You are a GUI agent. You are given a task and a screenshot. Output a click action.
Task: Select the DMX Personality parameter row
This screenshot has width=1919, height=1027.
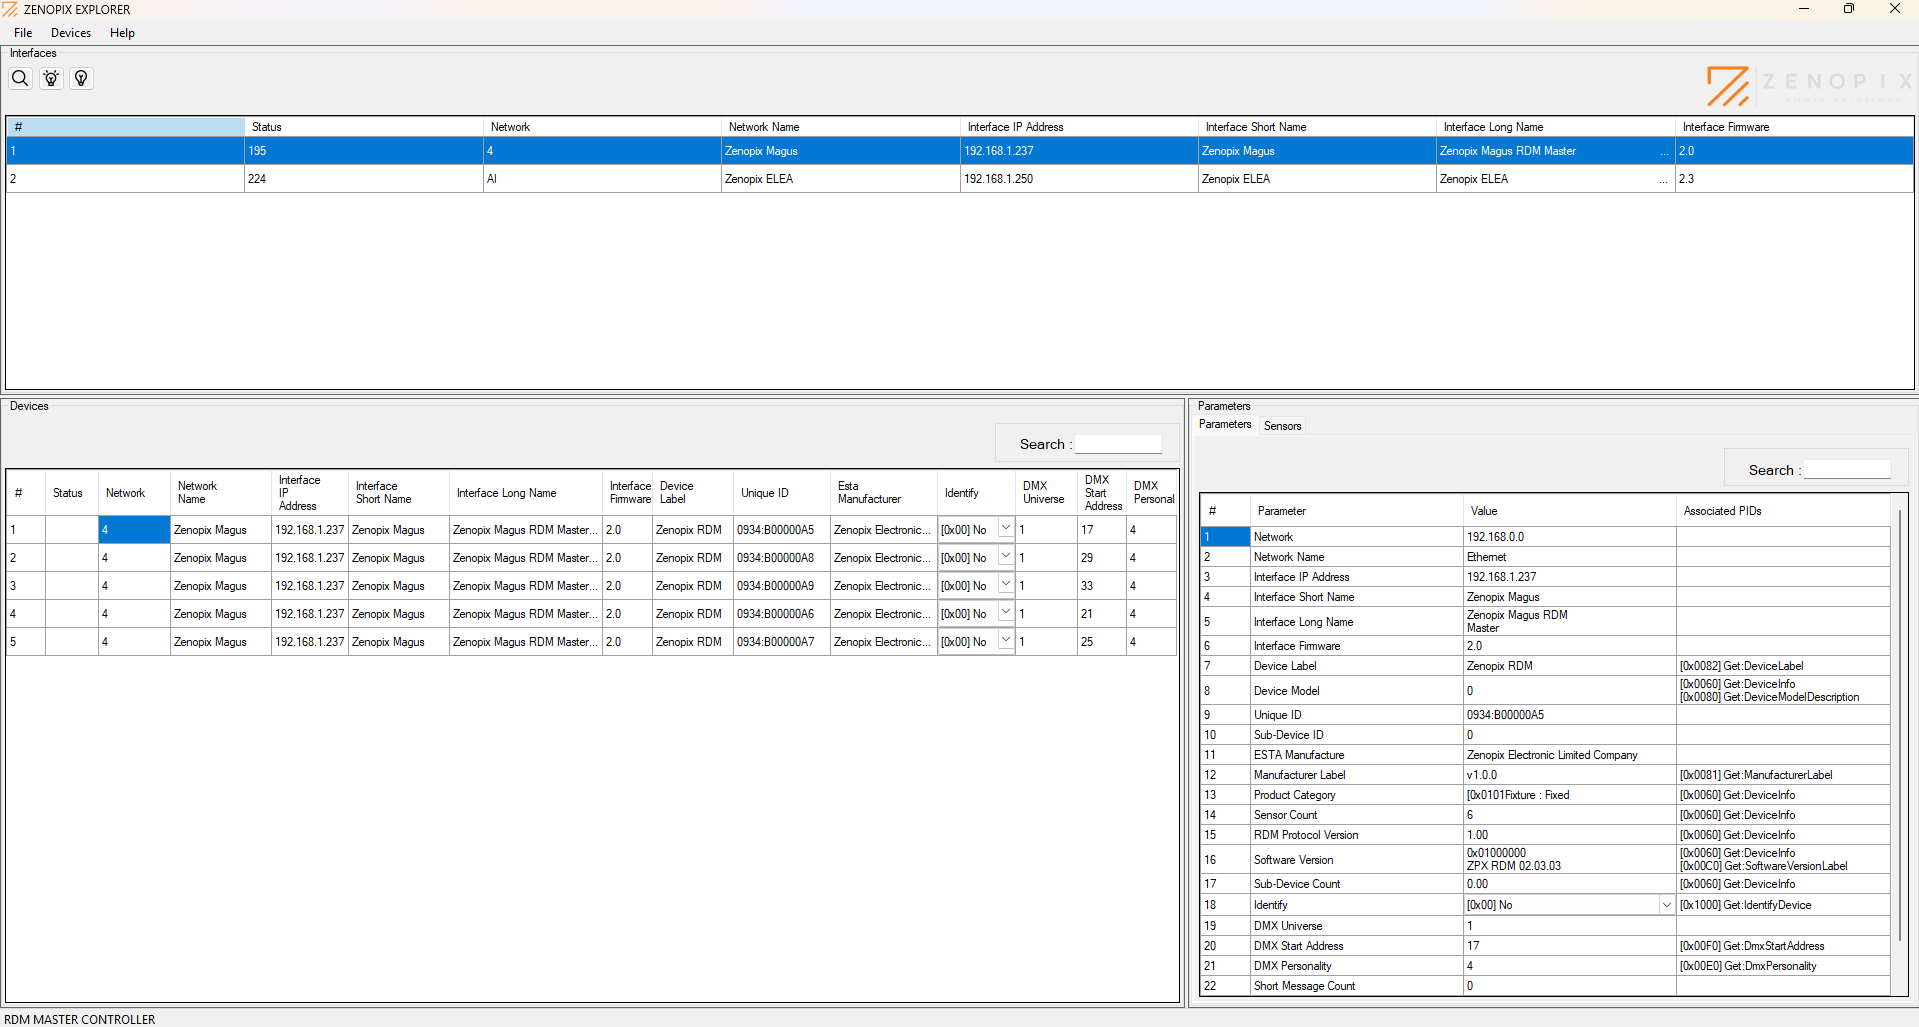tap(1545, 966)
